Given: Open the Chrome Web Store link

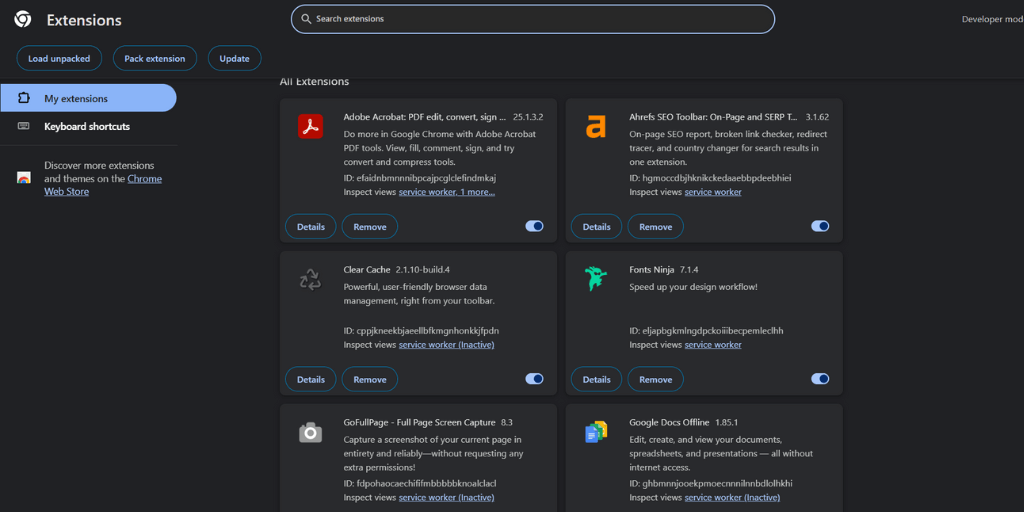Looking at the screenshot, I should click(103, 185).
